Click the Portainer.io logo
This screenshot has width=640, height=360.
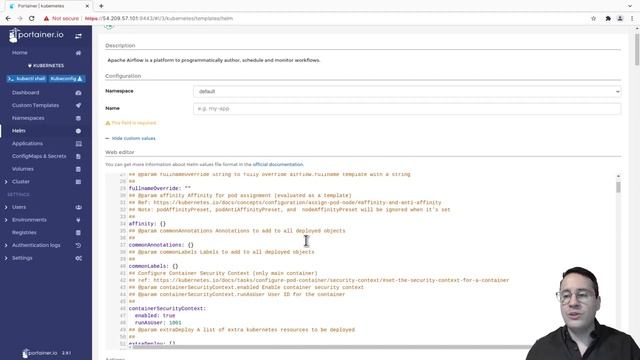click(36, 35)
